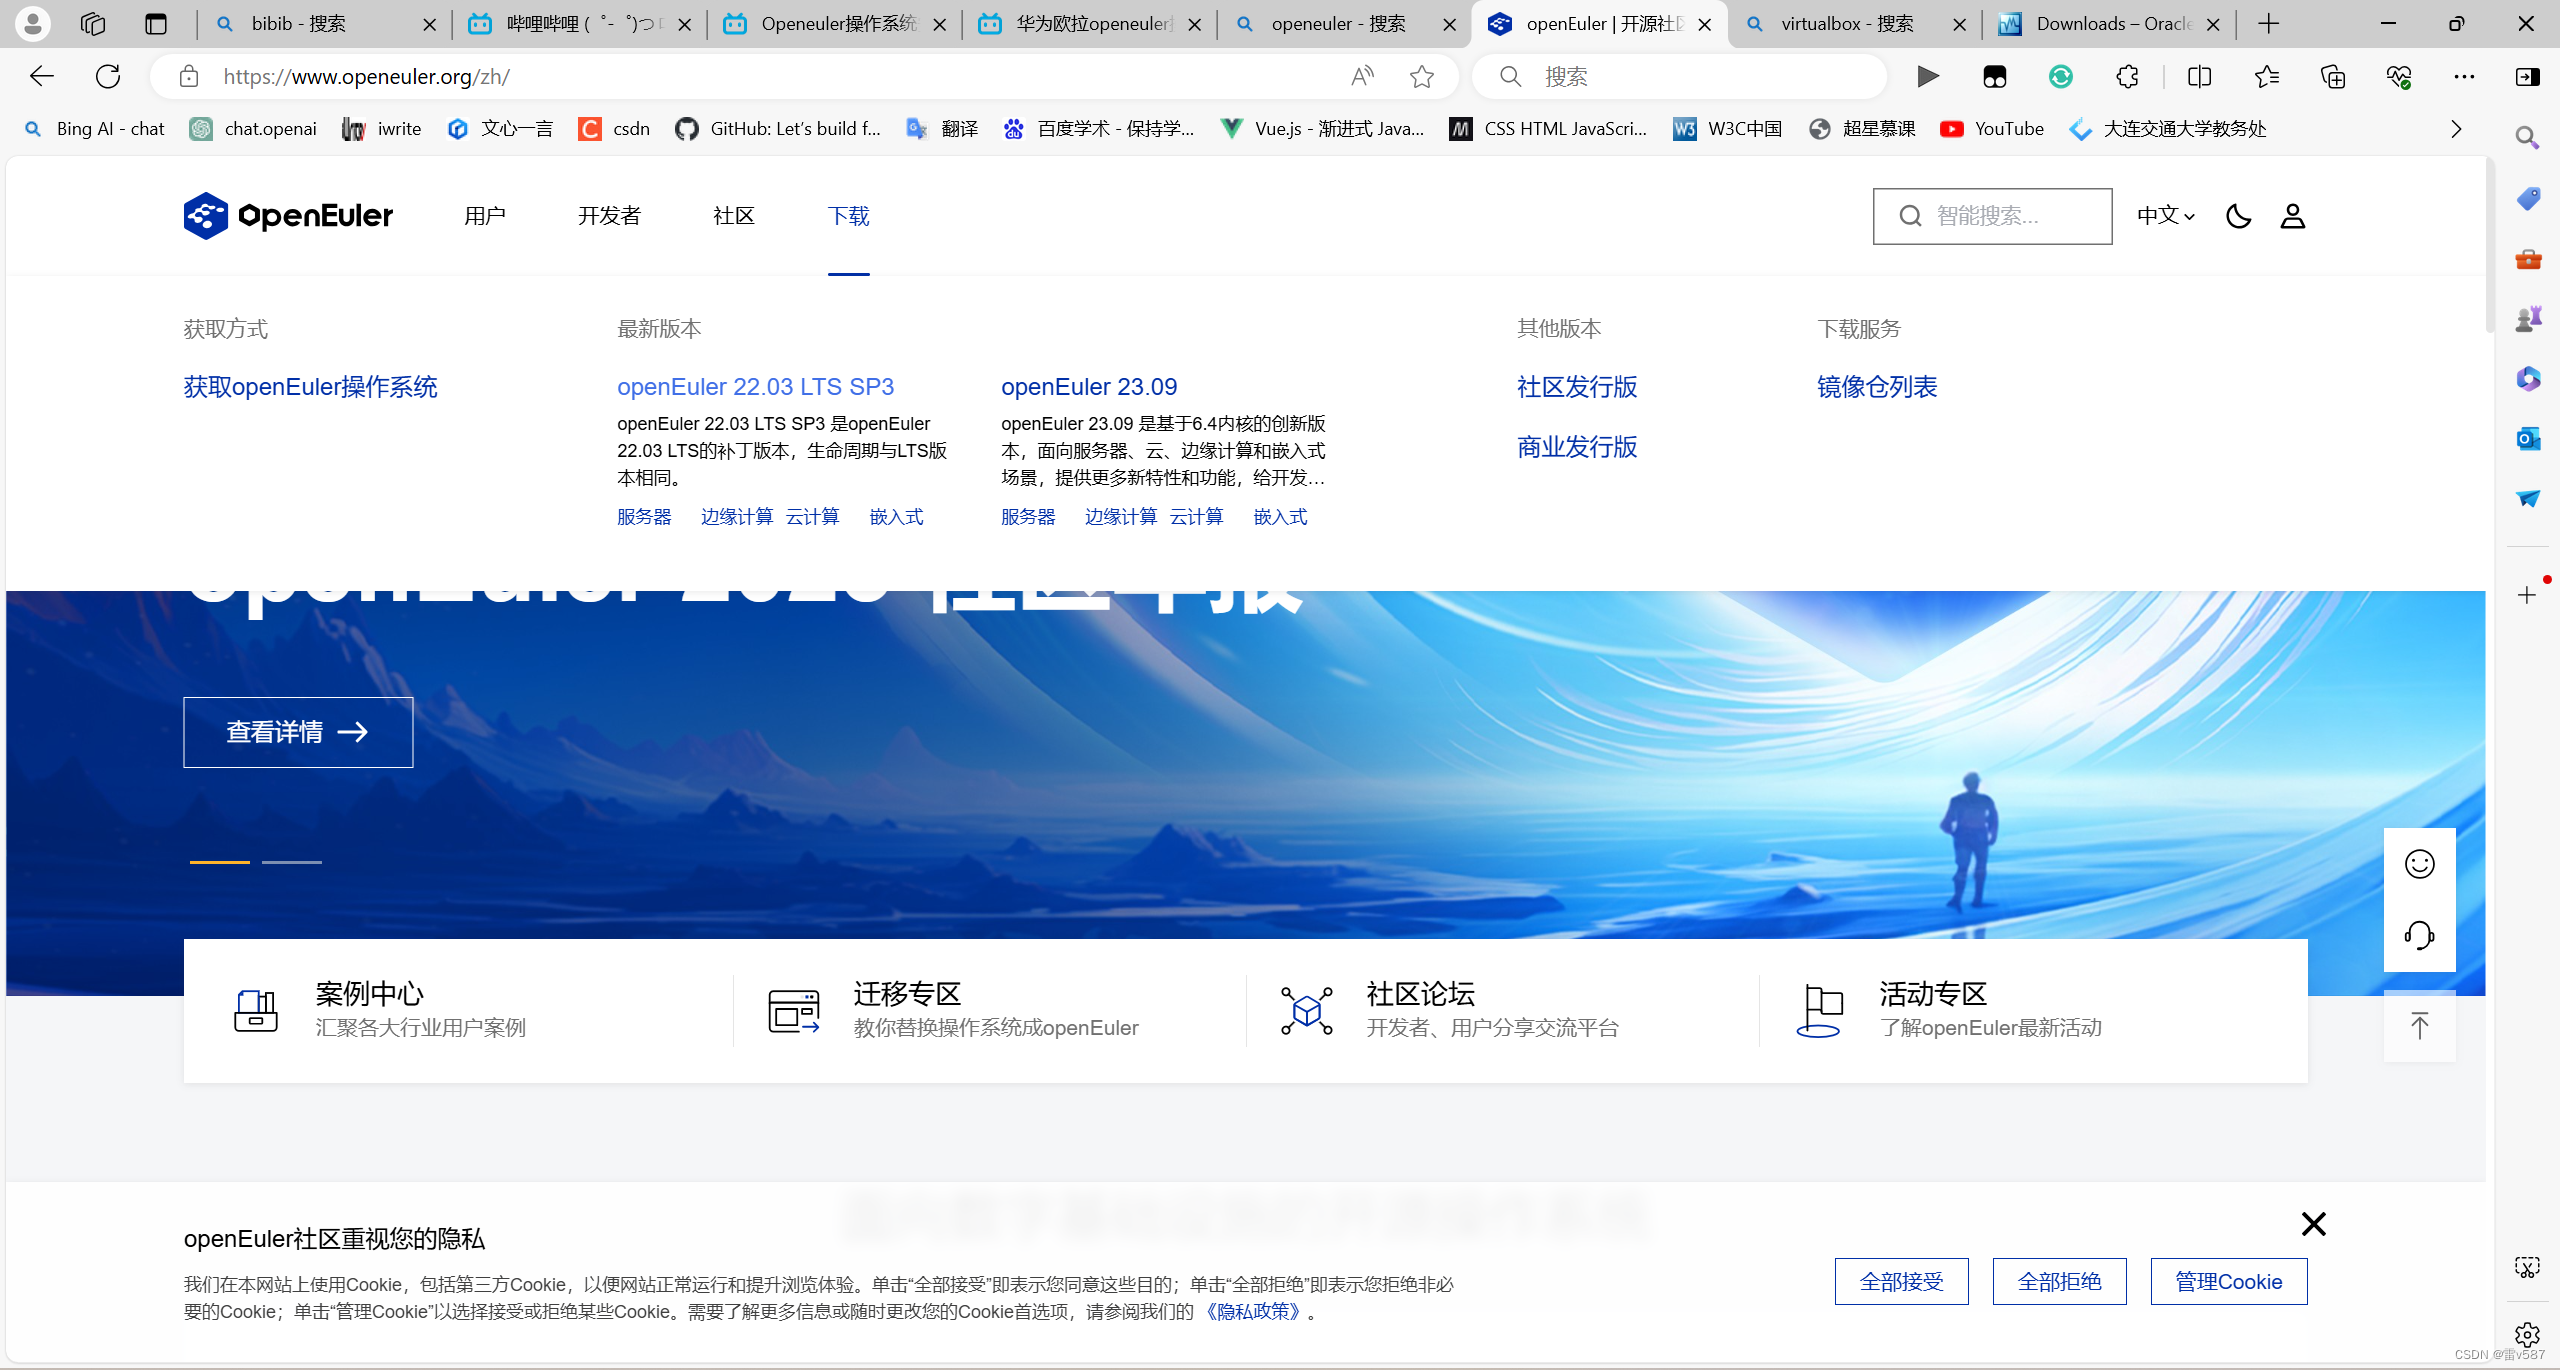Viewport: 2560px width, 1370px height.
Task: Add page to favorites star icon
Action: 1422,76
